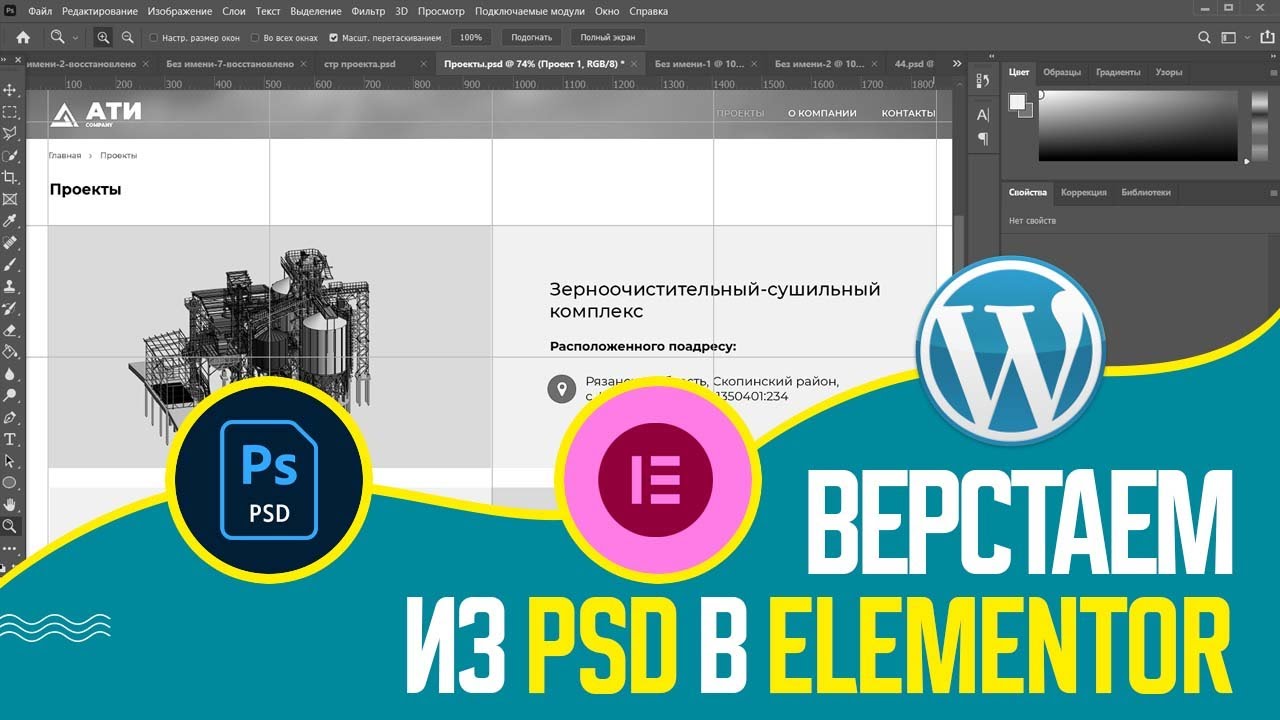Select the Pen tool
Image resolution: width=1280 pixels, height=720 pixels.
(x=10, y=417)
